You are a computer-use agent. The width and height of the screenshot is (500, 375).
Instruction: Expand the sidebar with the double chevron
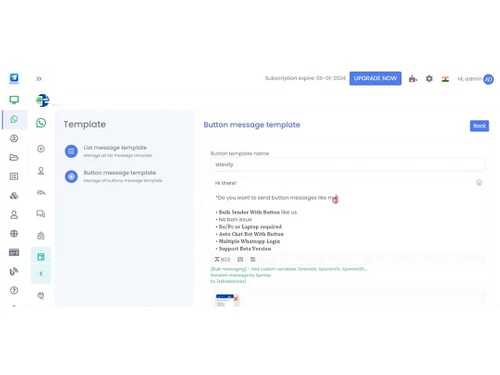click(39, 79)
